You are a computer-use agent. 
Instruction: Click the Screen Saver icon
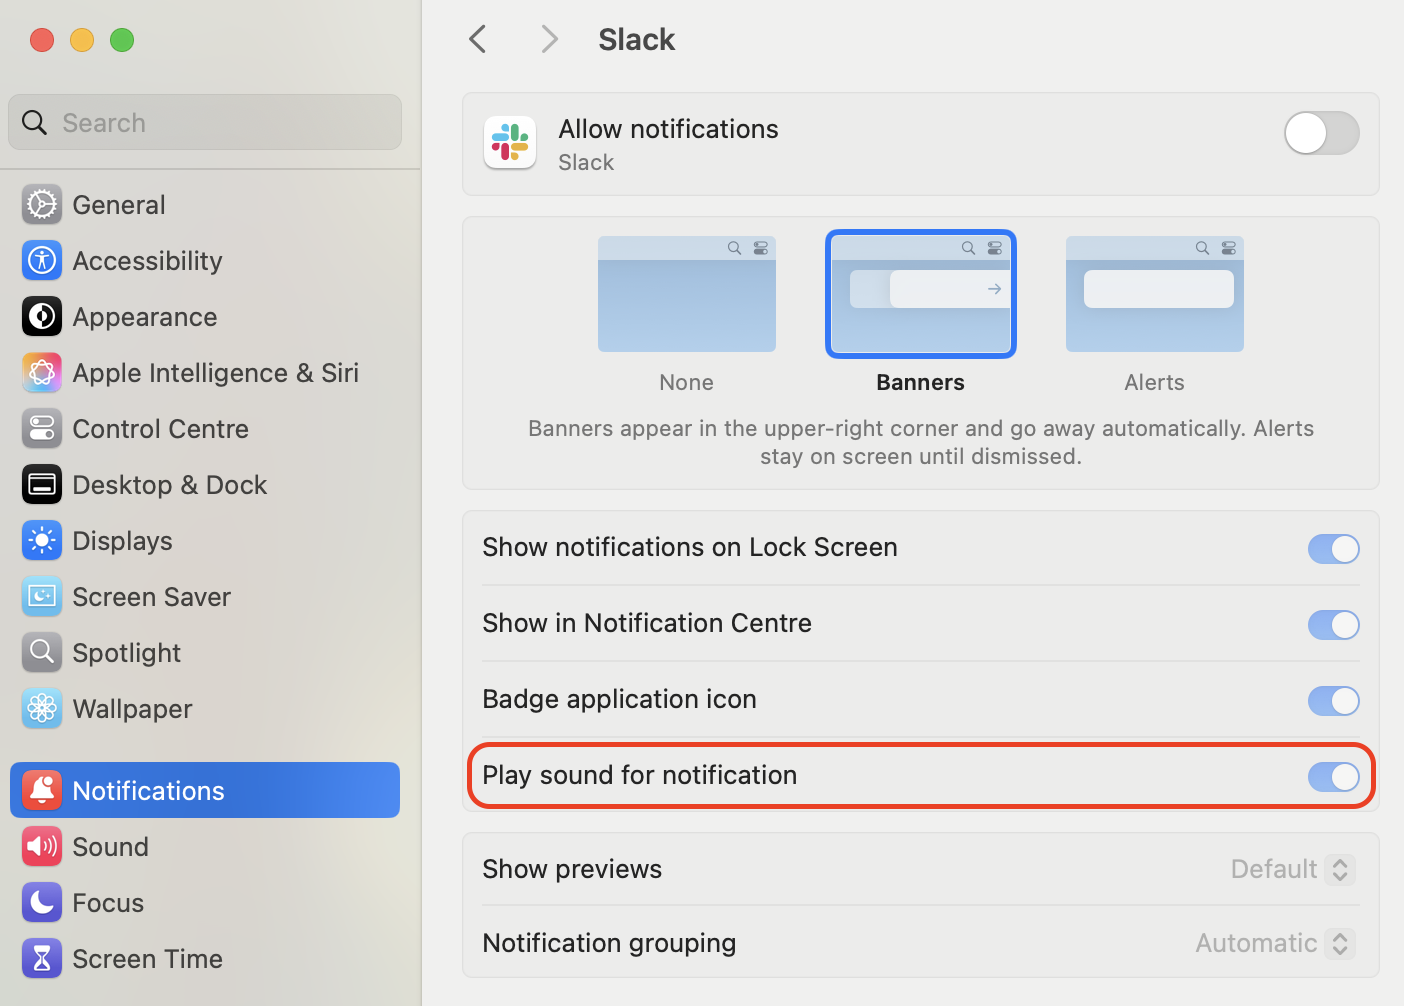(x=42, y=597)
